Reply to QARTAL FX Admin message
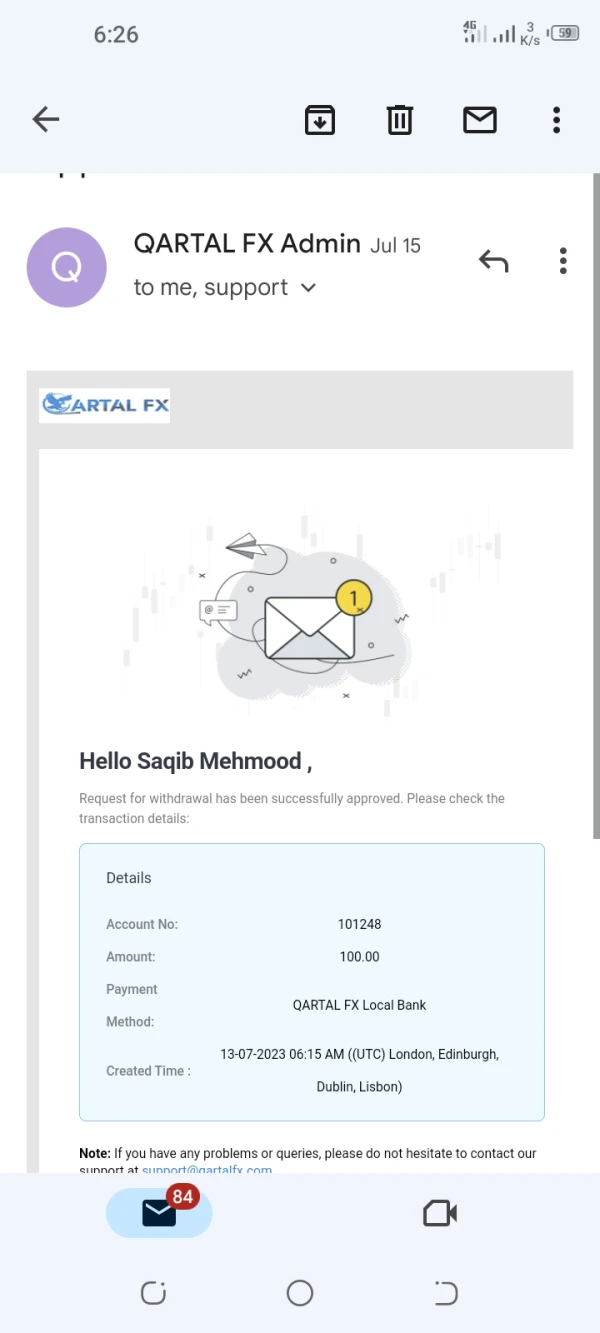Image resolution: width=600 pixels, height=1333 pixels. point(494,262)
